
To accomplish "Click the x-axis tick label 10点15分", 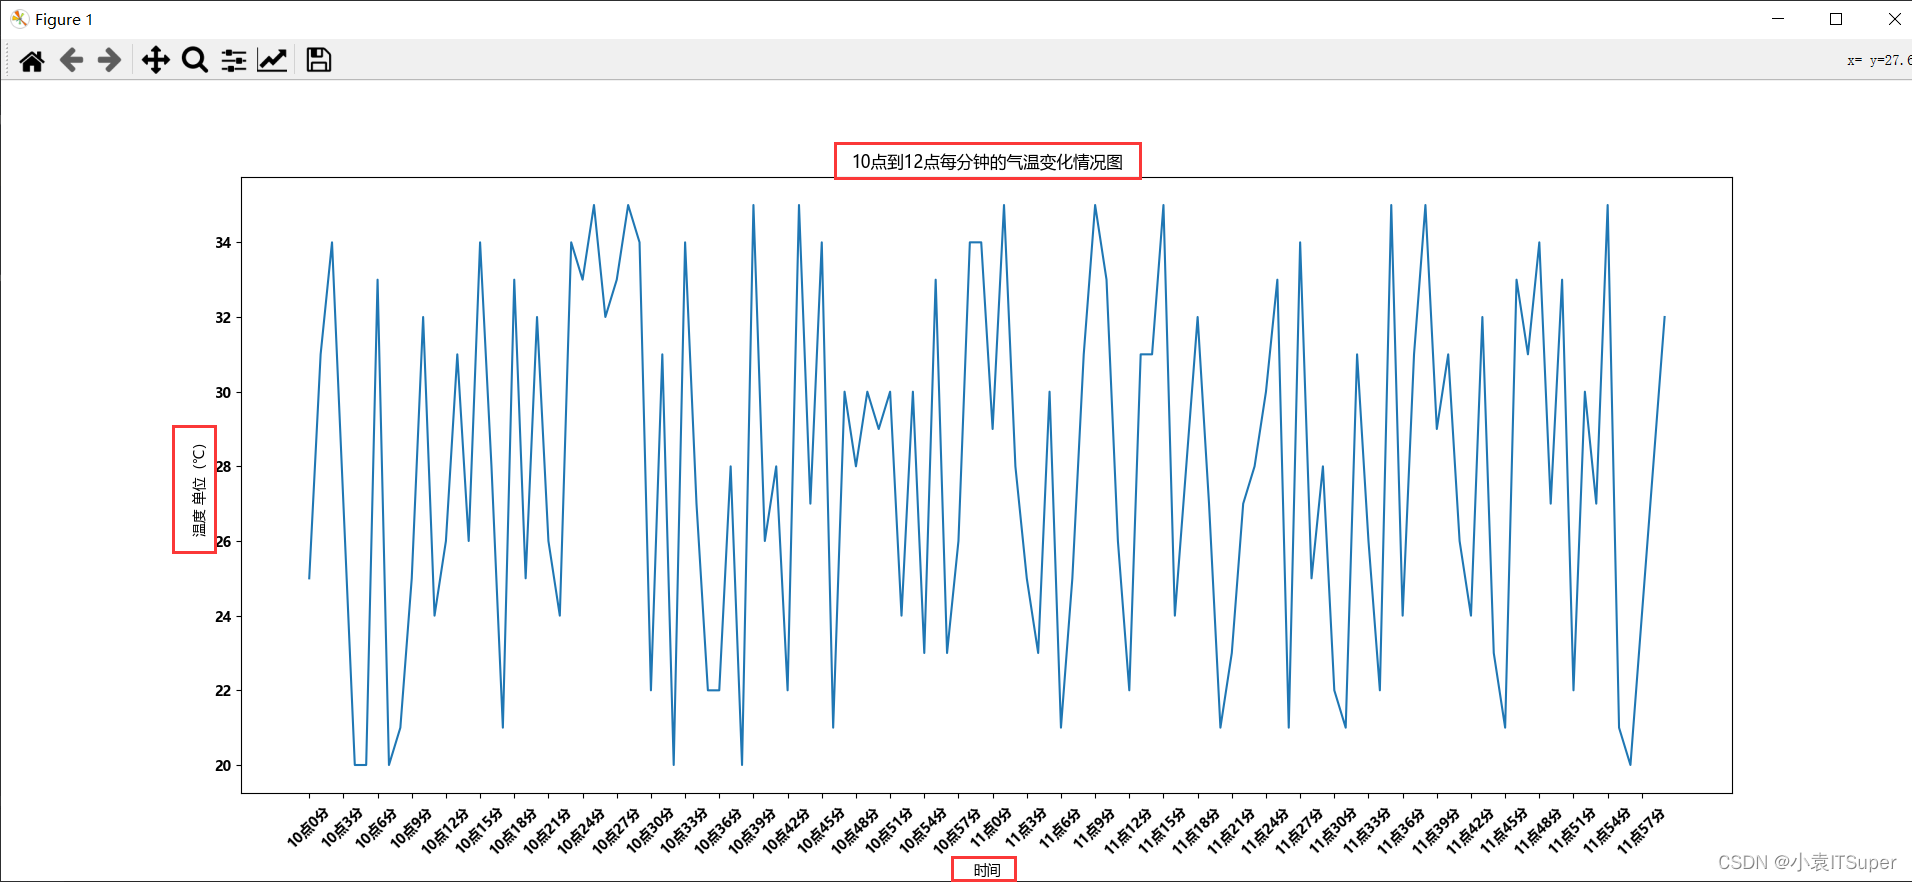I will click(477, 830).
